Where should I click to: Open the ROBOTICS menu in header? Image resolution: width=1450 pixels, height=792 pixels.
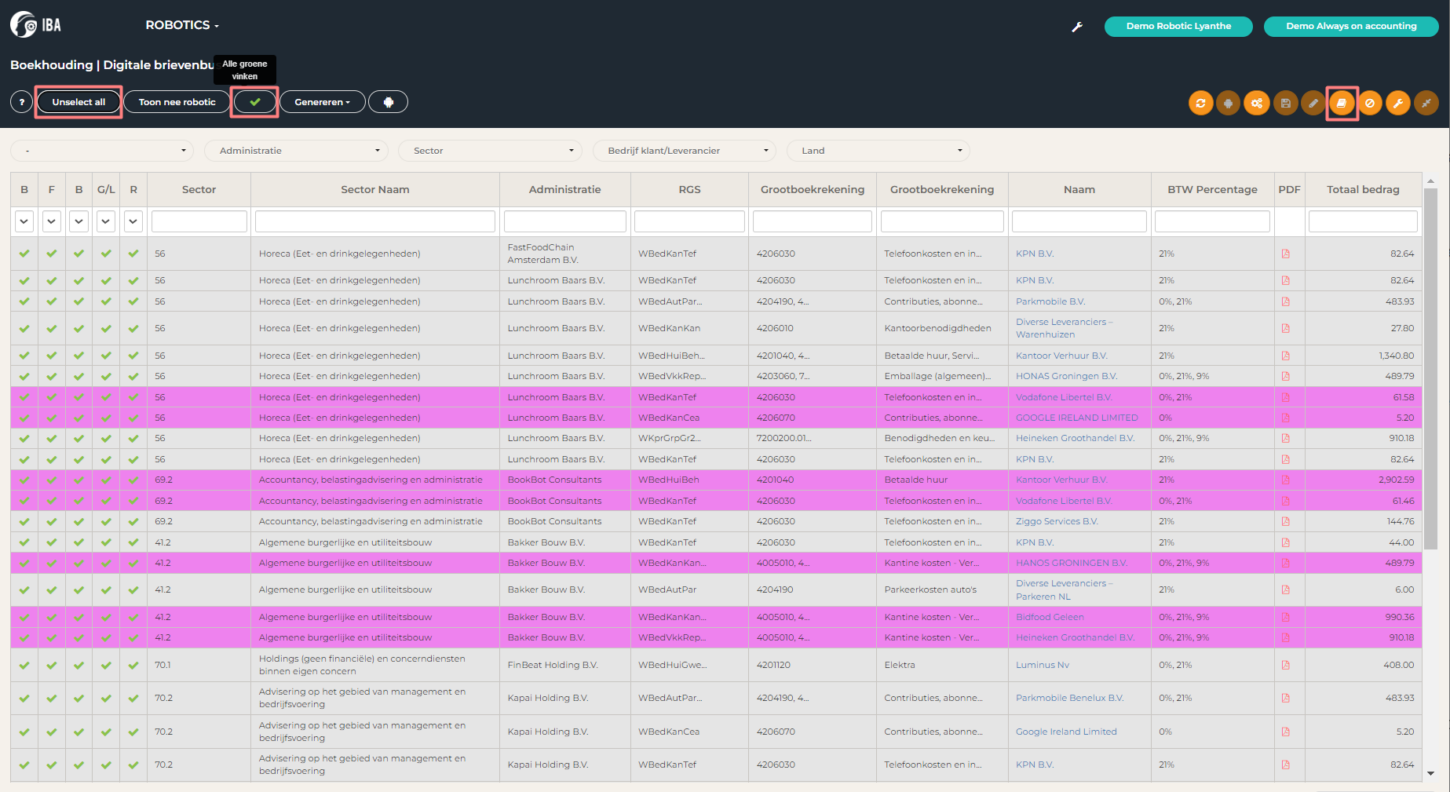click(x=182, y=25)
